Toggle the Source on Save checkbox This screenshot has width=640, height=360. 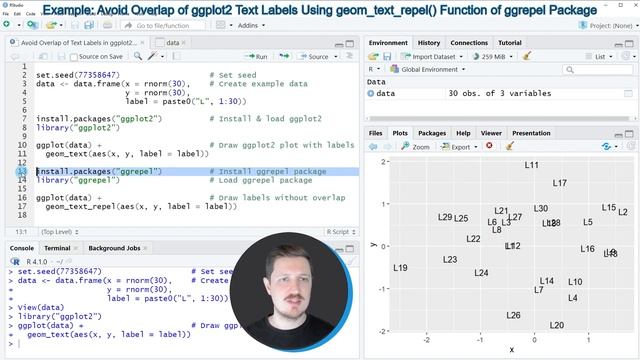pyautogui.click(x=73, y=57)
